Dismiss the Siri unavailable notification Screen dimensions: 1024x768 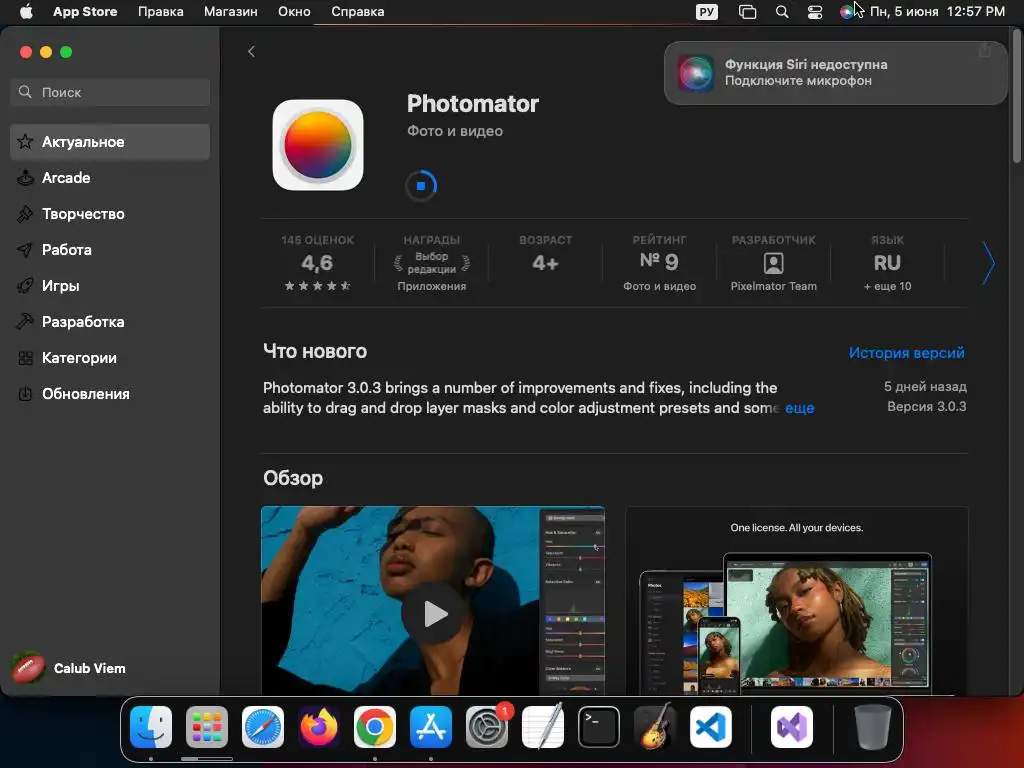coord(835,73)
